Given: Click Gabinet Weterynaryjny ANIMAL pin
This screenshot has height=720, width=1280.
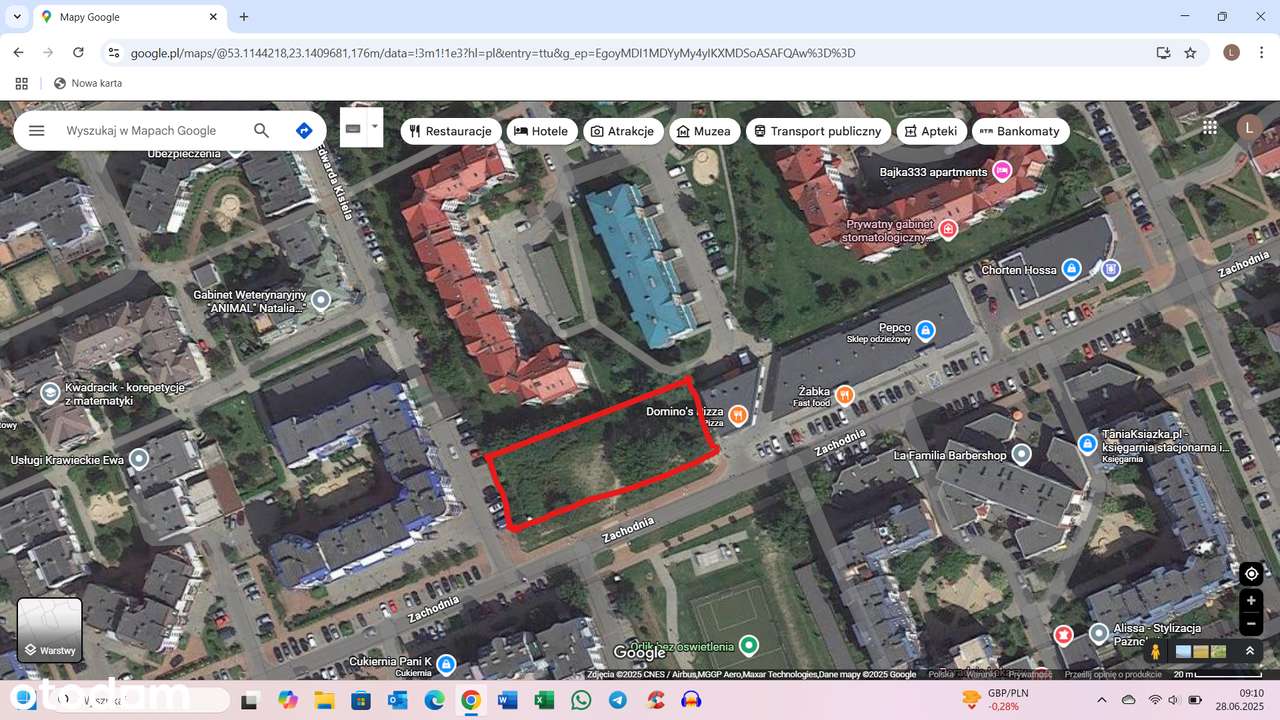Looking at the screenshot, I should [321, 299].
